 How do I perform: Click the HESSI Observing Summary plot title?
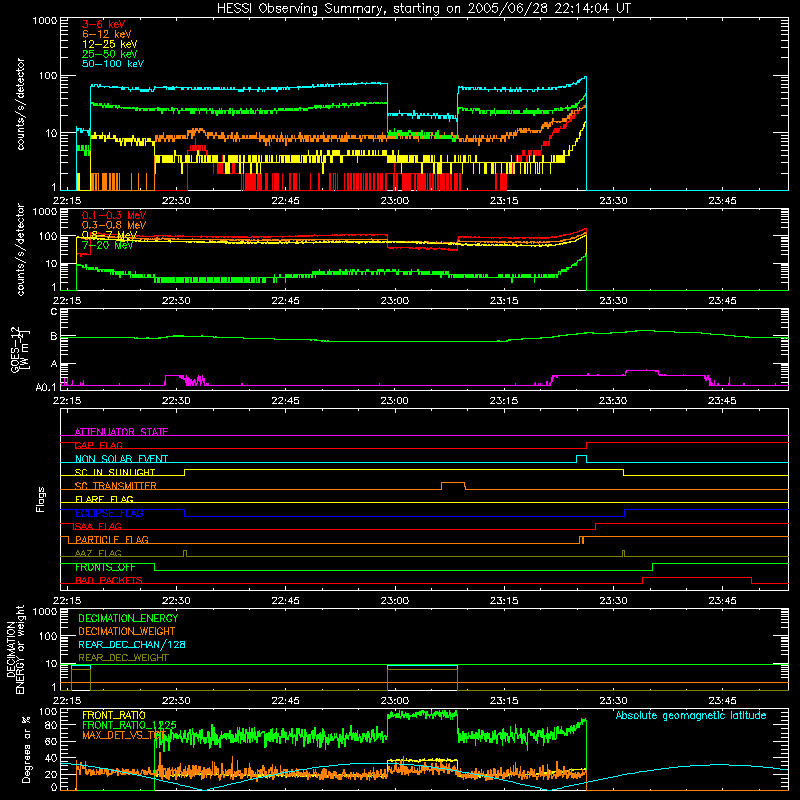point(423,9)
